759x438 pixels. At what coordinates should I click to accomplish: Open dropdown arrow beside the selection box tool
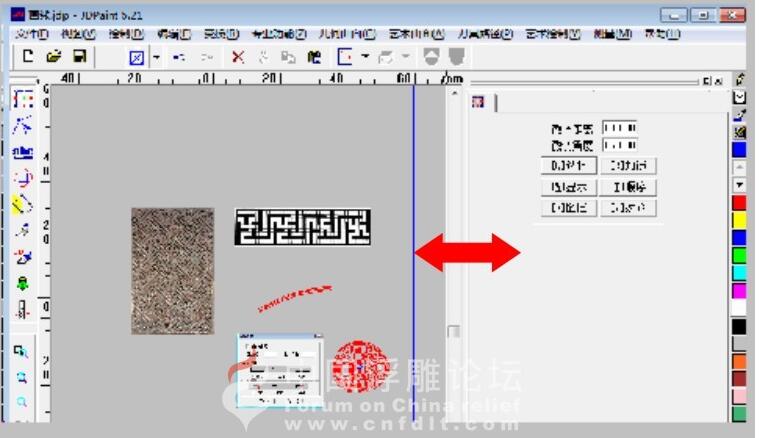click(157, 57)
